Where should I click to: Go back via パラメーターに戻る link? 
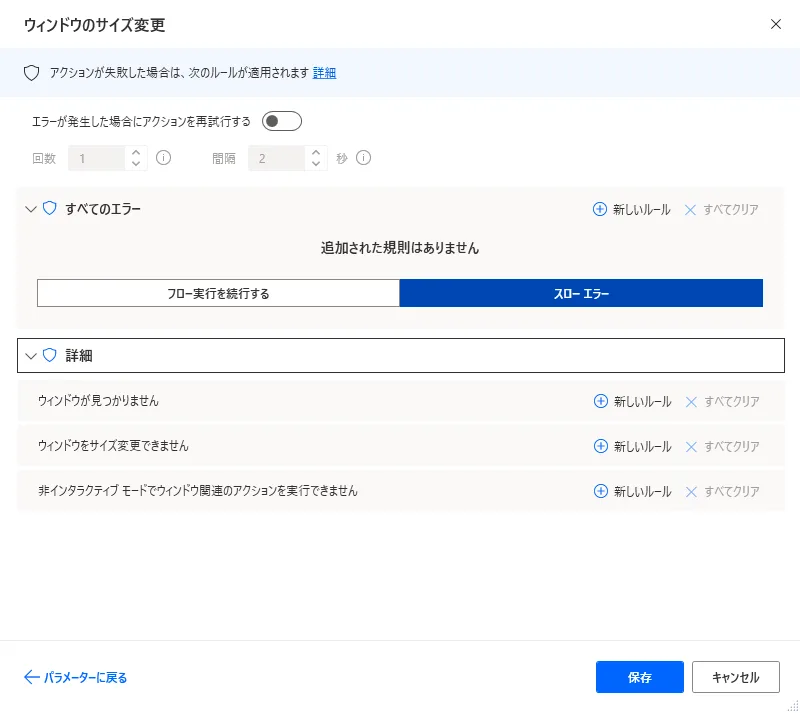[x=76, y=677]
